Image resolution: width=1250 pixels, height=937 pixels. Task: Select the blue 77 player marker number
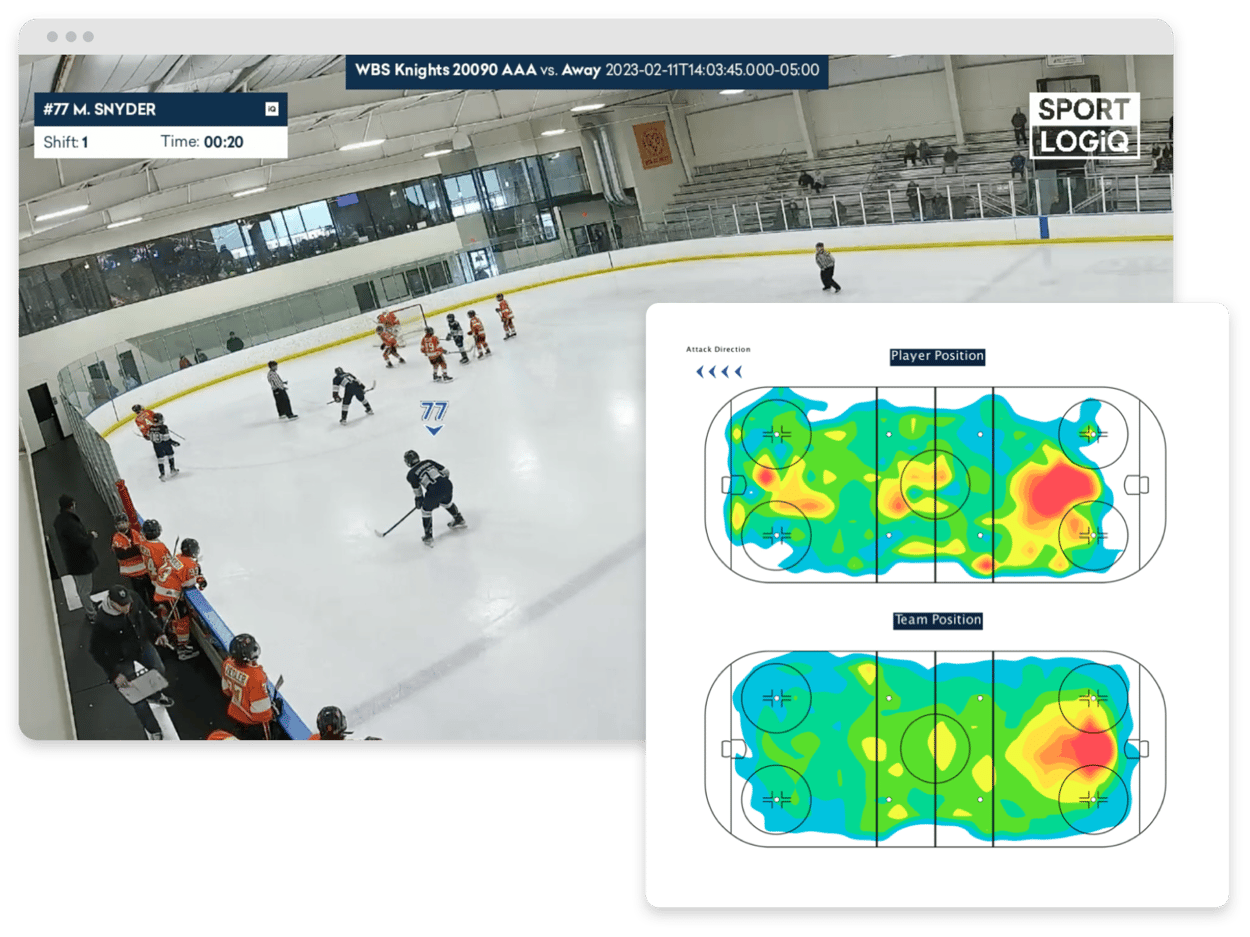pyautogui.click(x=433, y=411)
